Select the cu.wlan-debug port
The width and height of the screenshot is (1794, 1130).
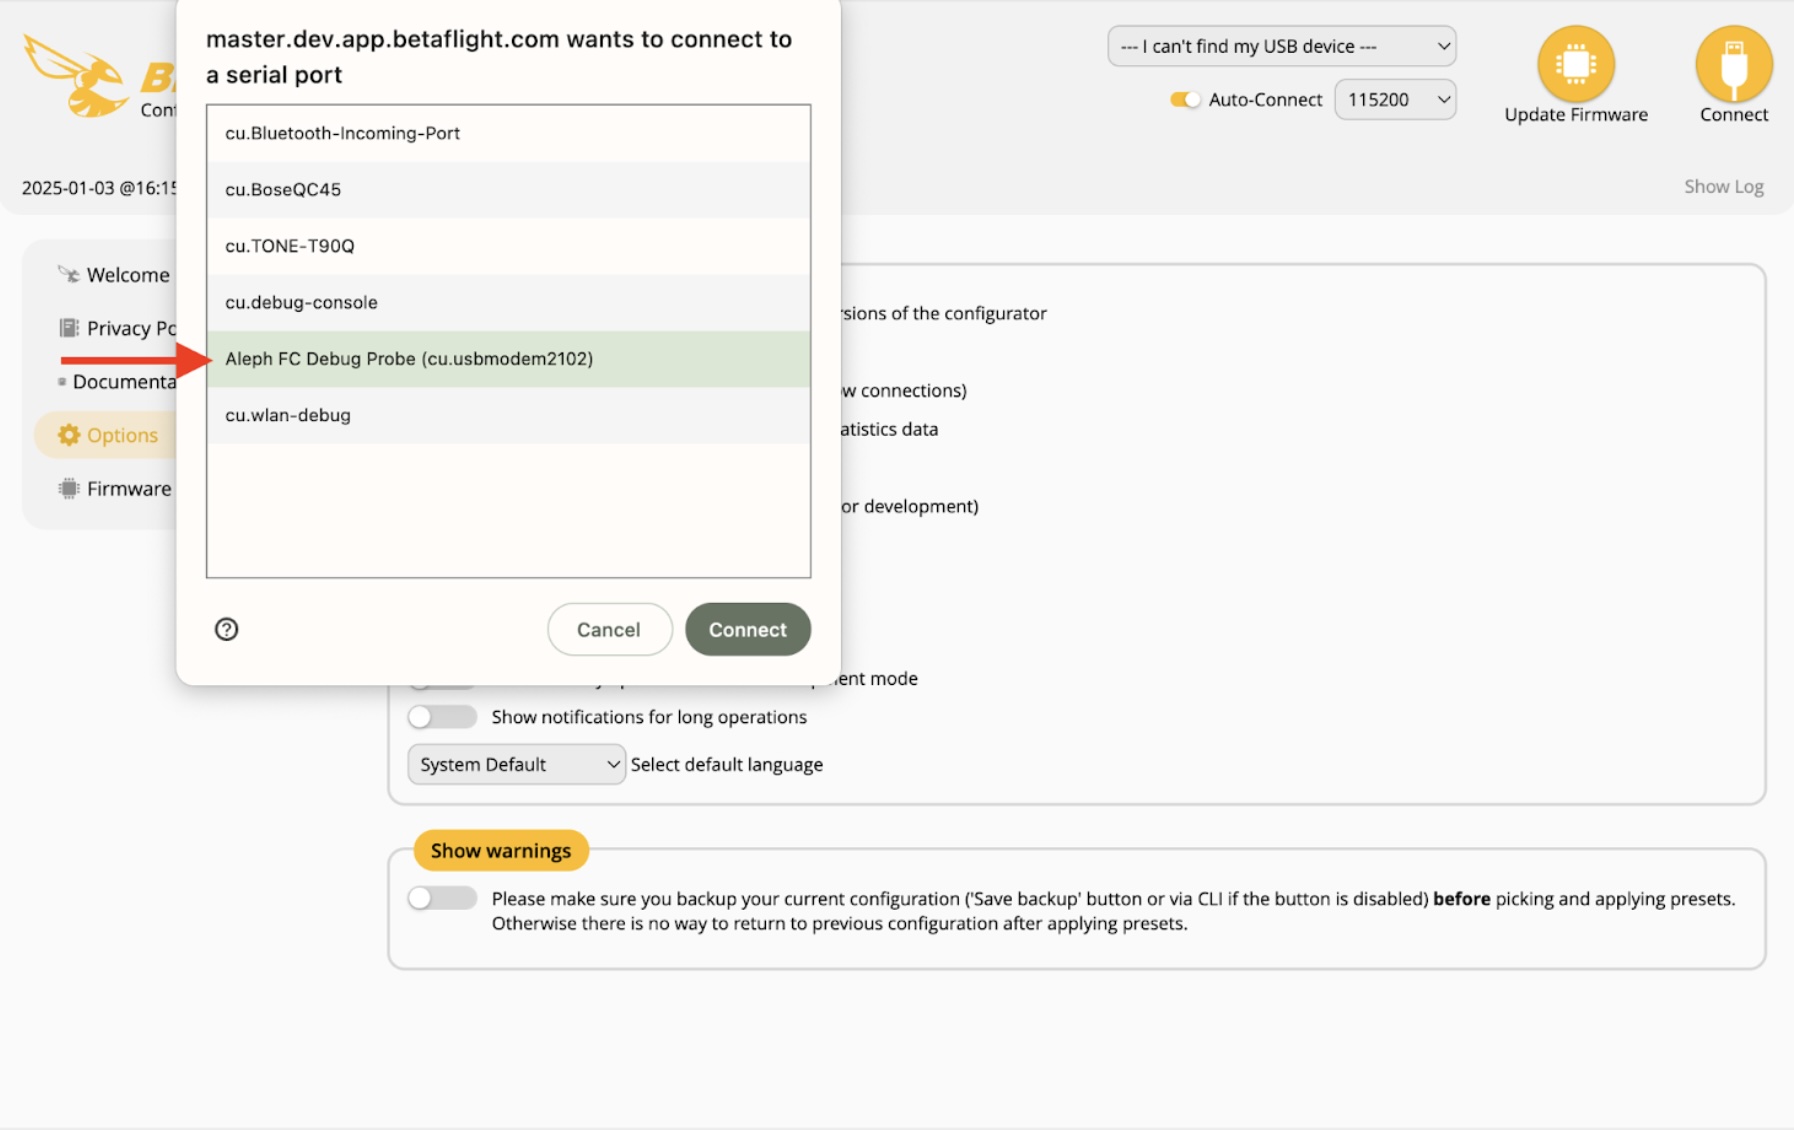point(508,415)
